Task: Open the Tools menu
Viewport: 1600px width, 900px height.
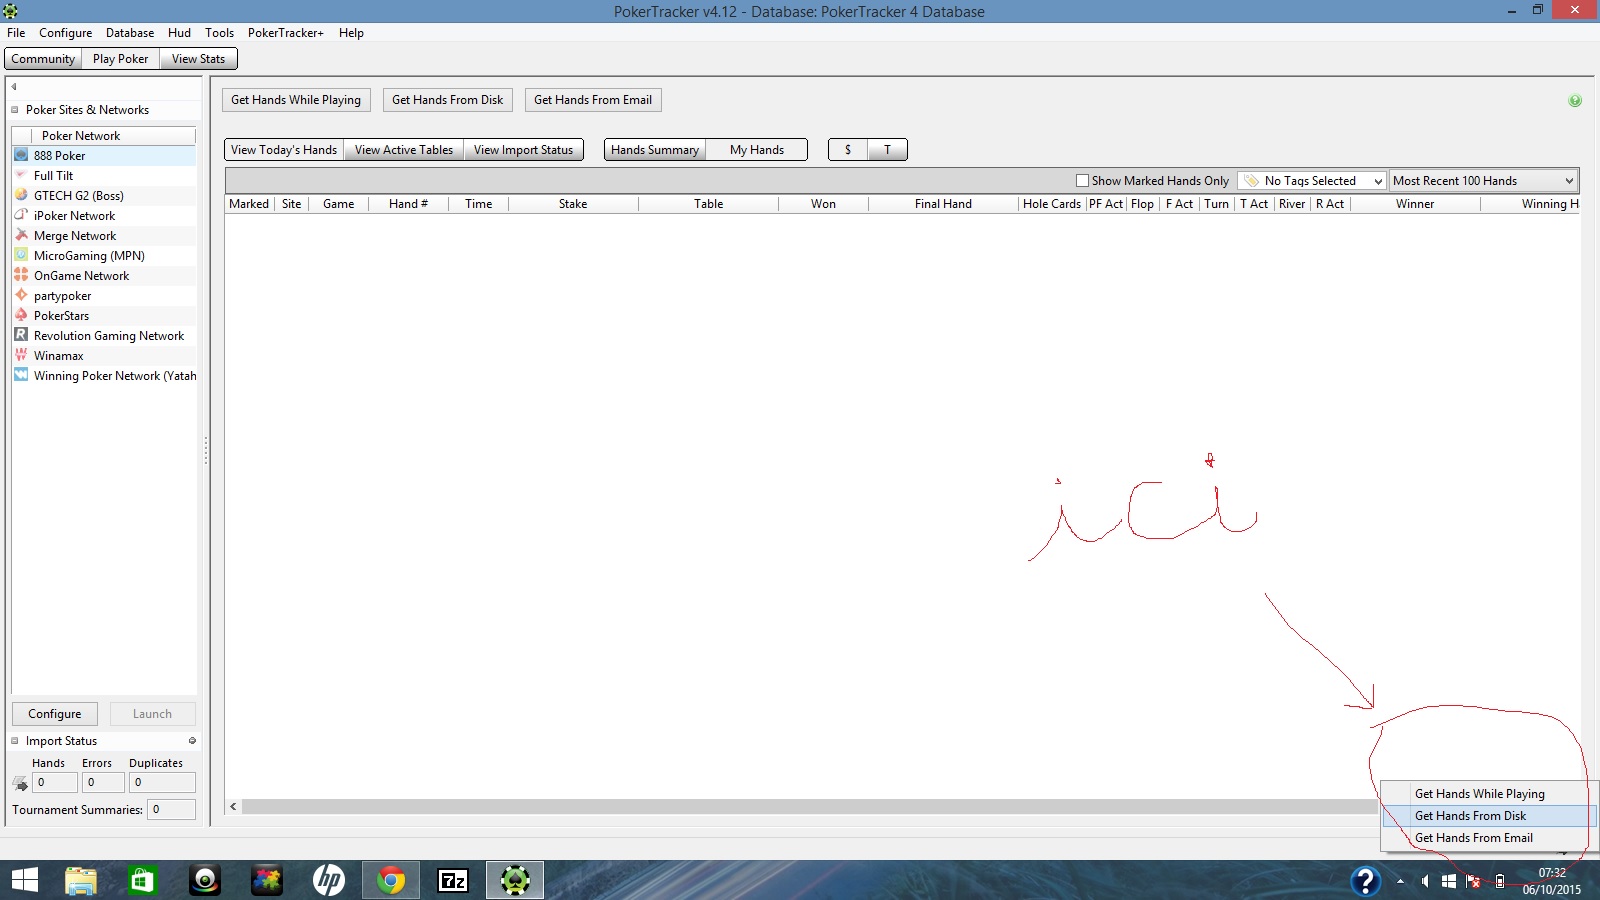Action: coord(219,33)
